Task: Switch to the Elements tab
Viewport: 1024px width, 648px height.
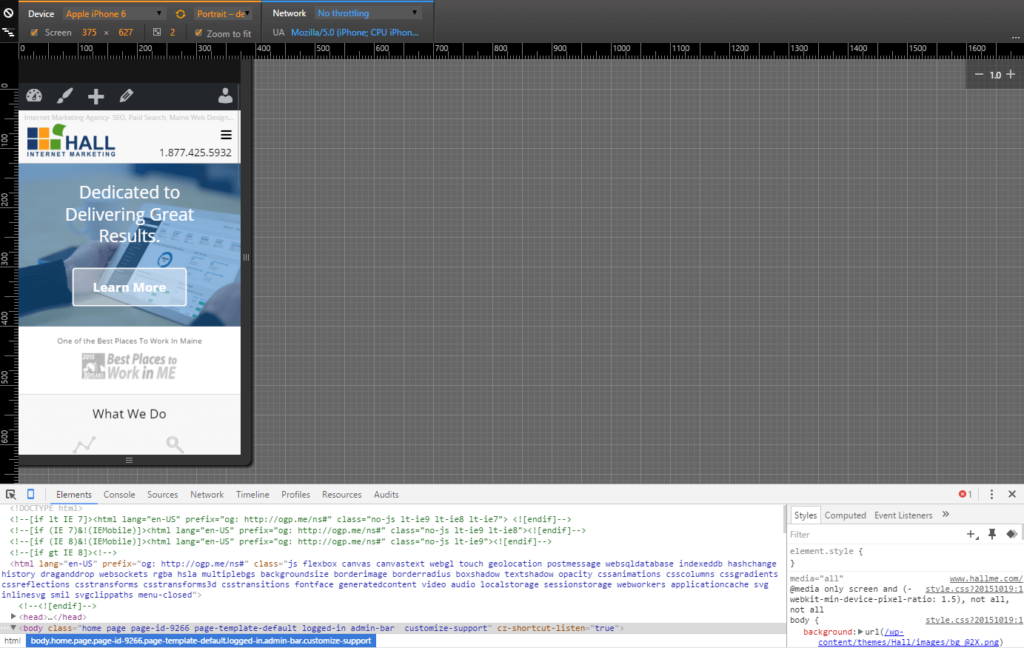Action: (x=74, y=494)
